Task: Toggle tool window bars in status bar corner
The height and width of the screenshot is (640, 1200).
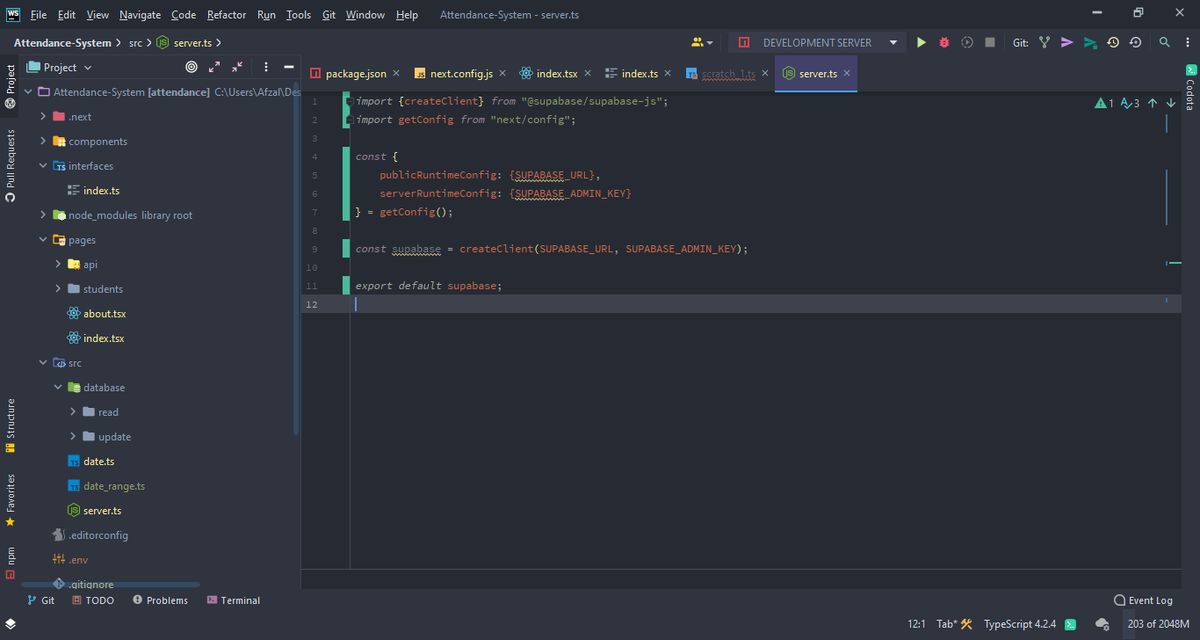Action: tap(10, 623)
